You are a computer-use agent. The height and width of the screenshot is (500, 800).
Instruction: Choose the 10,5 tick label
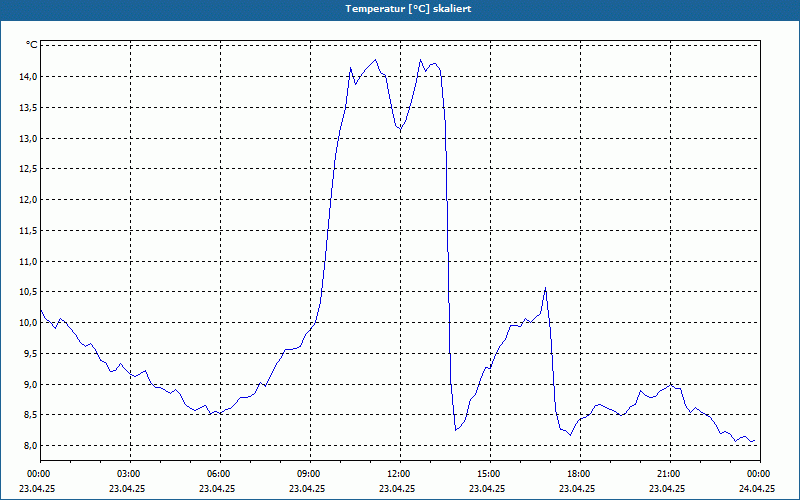click(x=28, y=292)
